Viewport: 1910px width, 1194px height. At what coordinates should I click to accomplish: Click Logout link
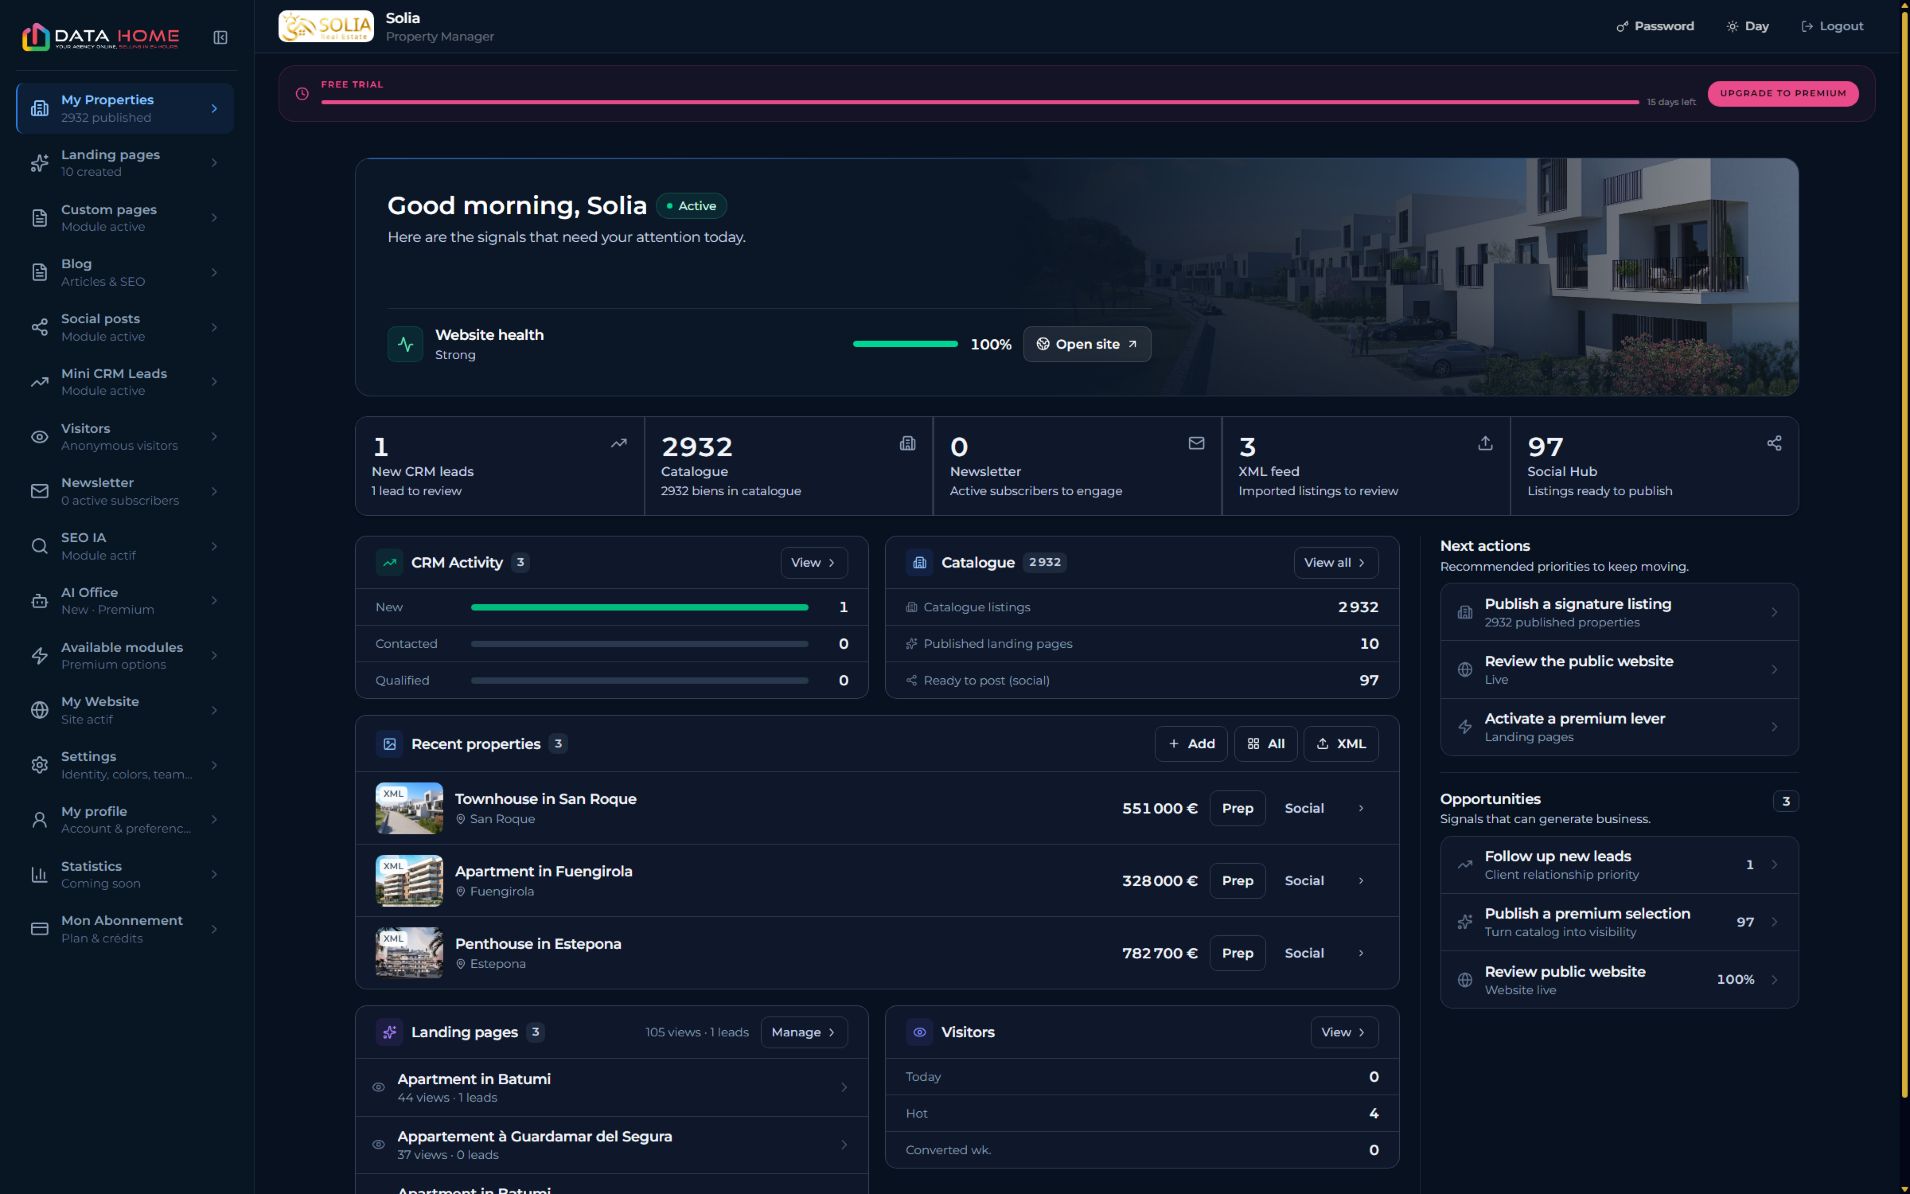pyautogui.click(x=1832, y=26)
